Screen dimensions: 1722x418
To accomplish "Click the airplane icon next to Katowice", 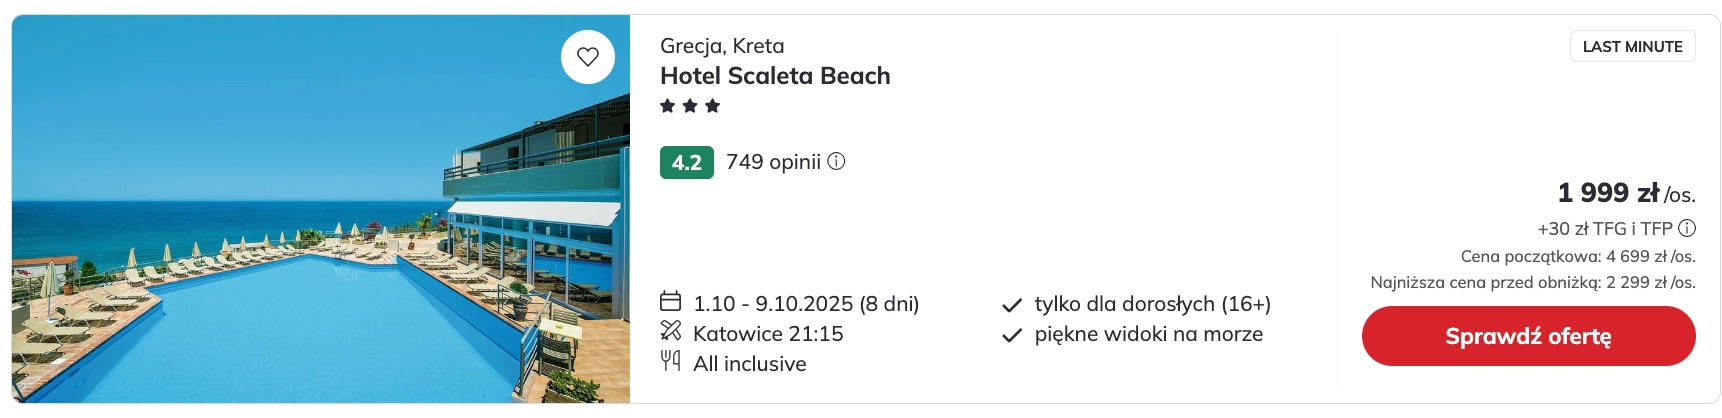I will [671, 332].
